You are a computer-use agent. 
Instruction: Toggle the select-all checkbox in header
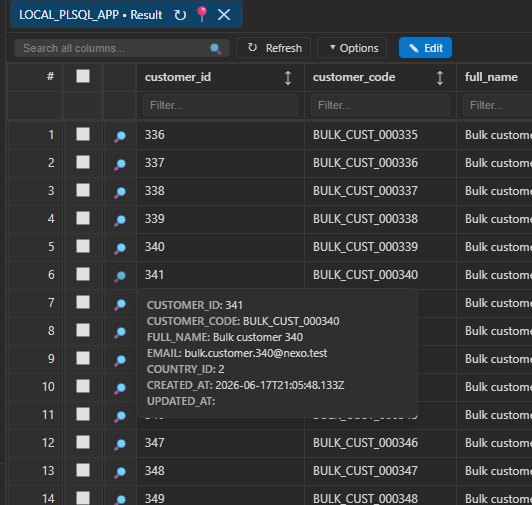tap(83, 76)
